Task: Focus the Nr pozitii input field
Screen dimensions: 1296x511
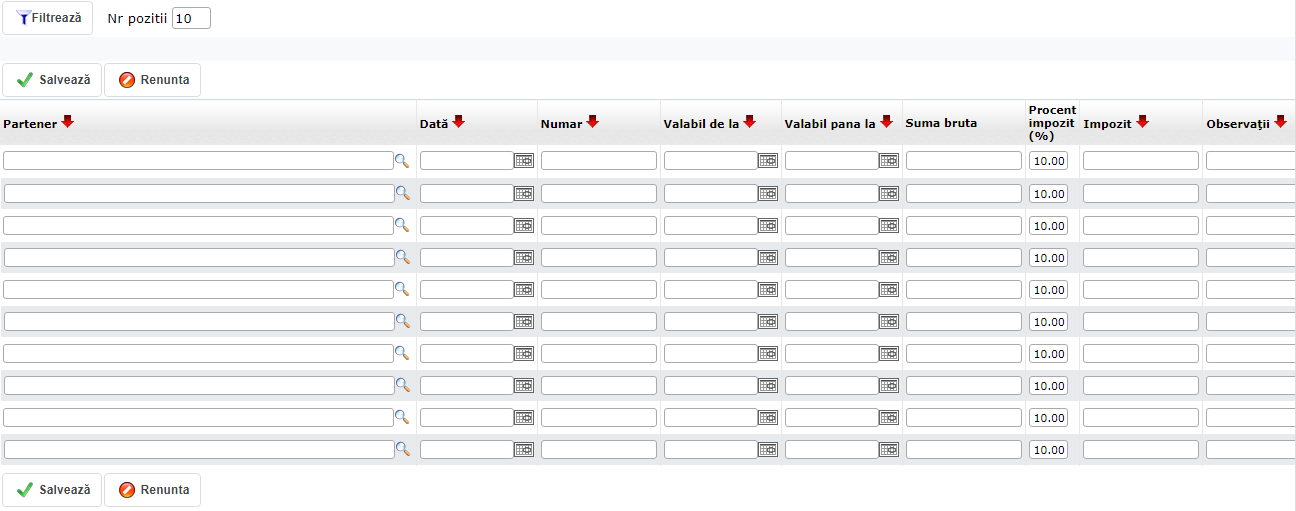Action: (191, 19)
